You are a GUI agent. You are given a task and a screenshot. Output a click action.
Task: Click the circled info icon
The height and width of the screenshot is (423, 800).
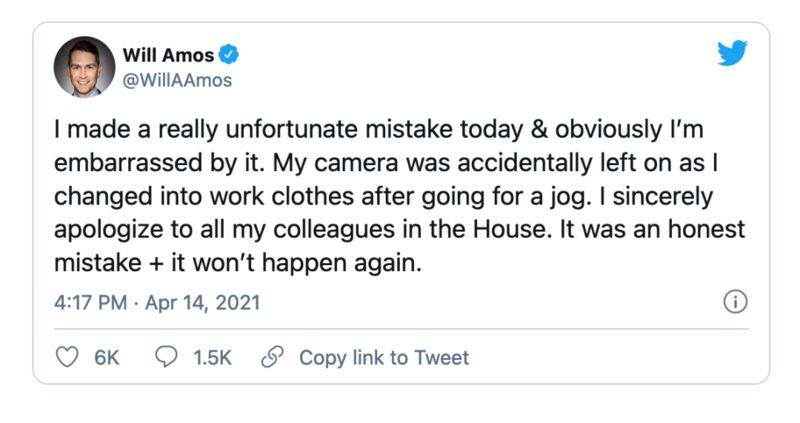click(735, 302)
